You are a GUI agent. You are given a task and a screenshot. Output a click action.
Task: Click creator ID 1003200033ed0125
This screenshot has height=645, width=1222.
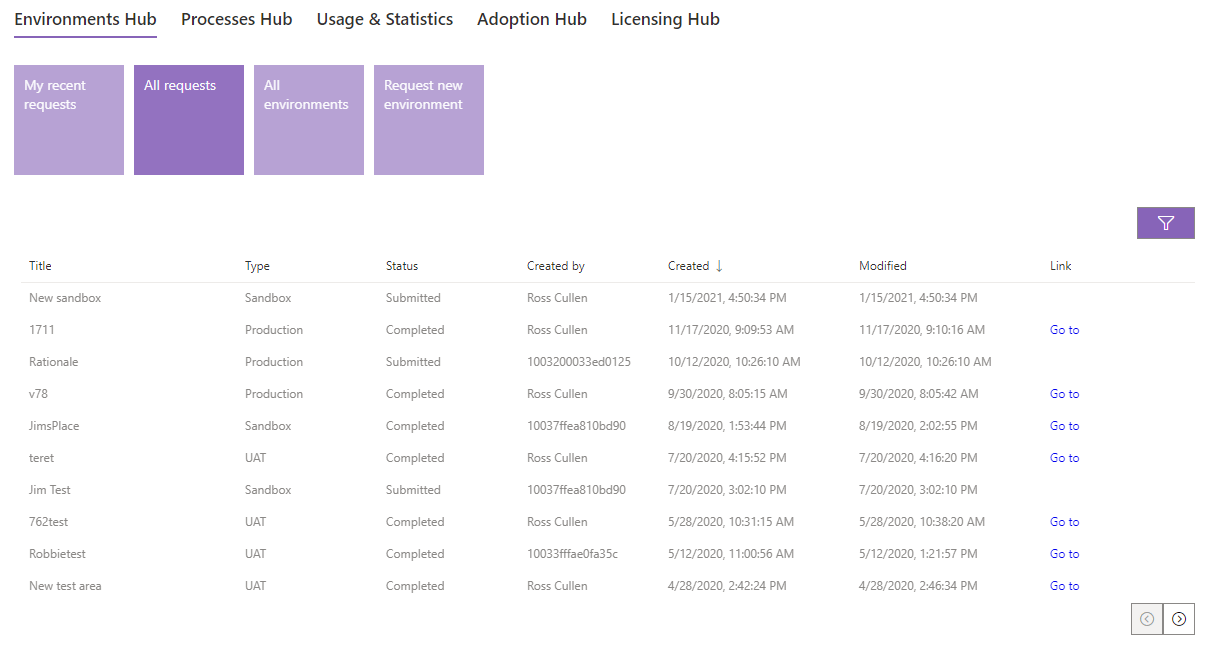(579, 362)
